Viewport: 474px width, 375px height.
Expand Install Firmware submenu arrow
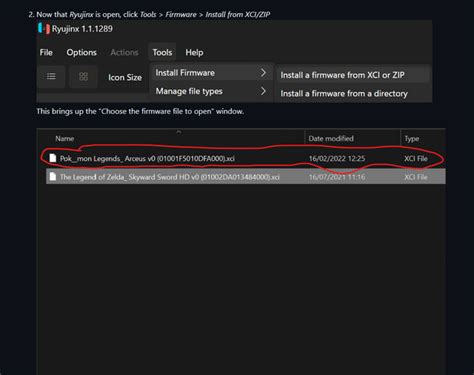click(263, 72)
